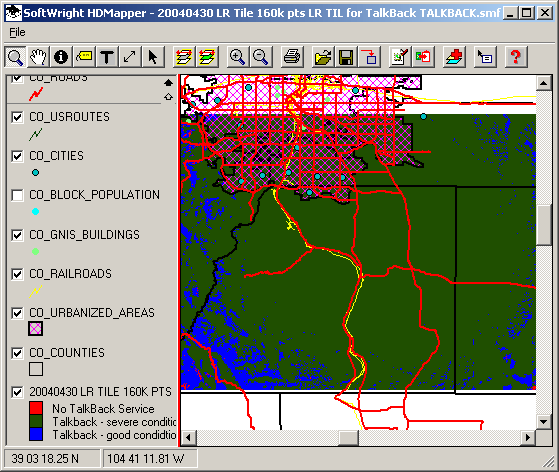
Task: Hide the CO_RAILROADS layer
Action: click(x=17, y=274)
